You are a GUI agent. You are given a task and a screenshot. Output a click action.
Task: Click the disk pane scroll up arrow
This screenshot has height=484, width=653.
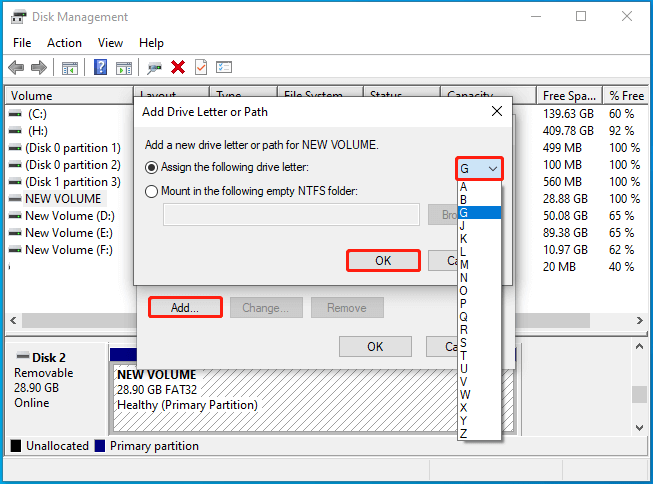click(x=639, y=347)
